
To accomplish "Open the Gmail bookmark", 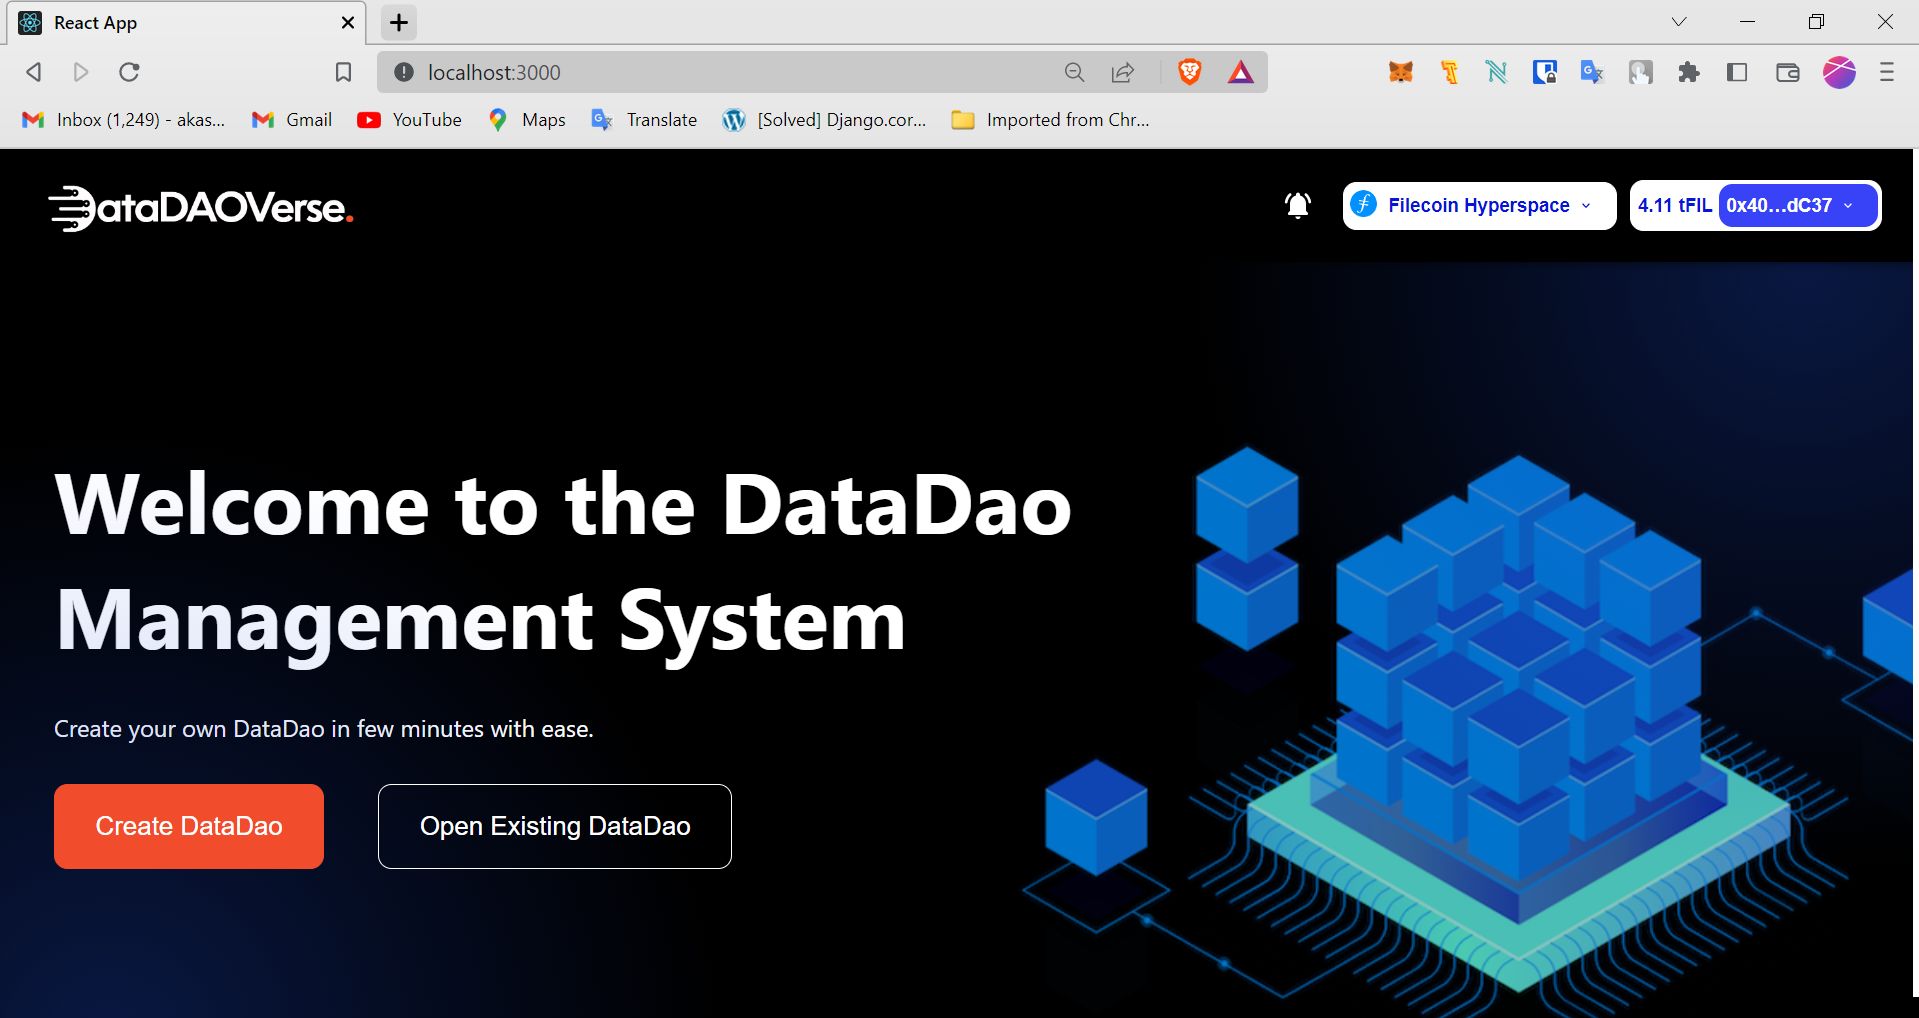I will tap(292, 120).
